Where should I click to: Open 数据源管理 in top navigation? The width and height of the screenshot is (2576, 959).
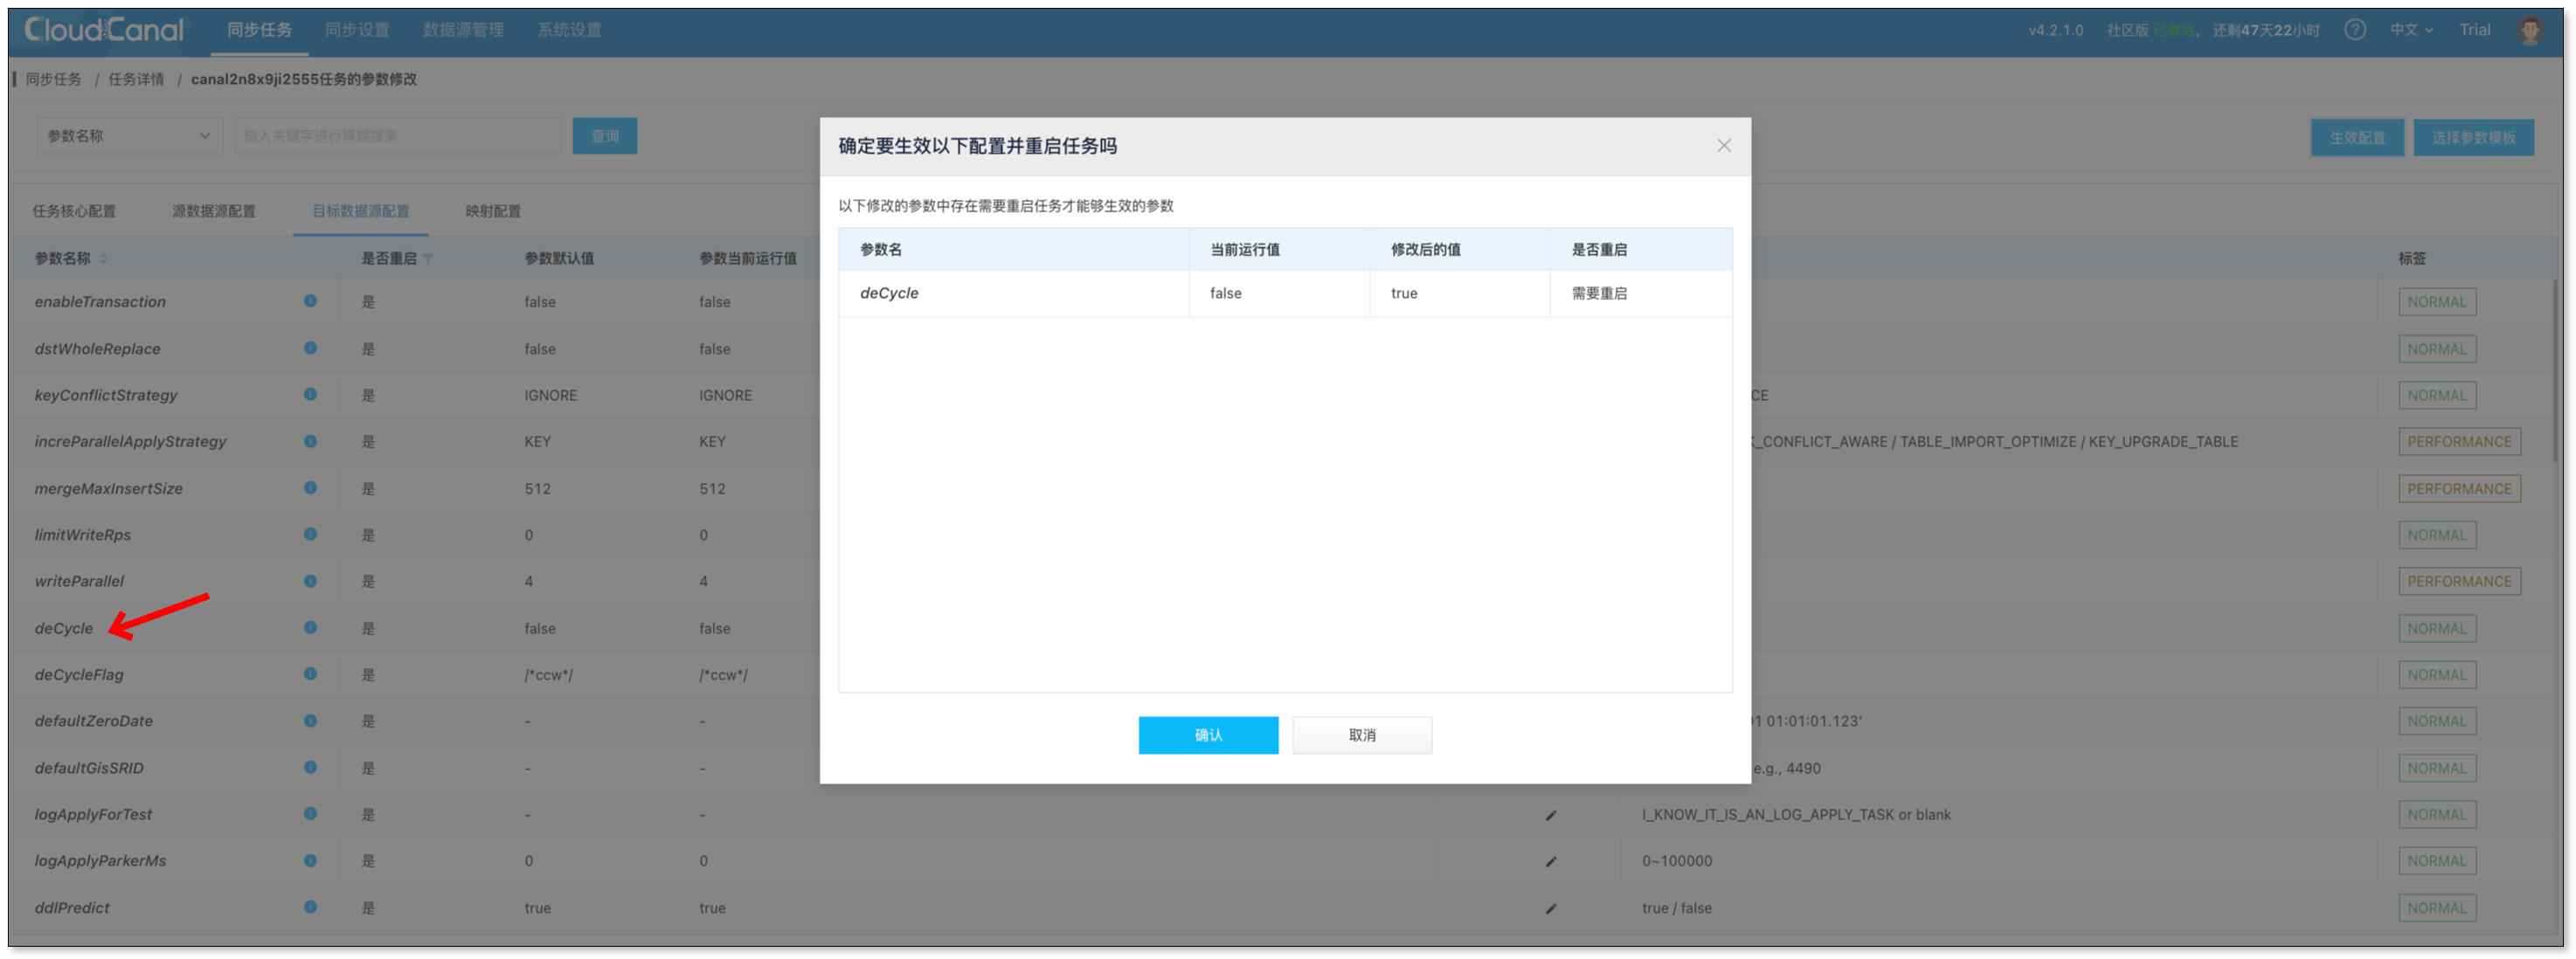[463, 30]
